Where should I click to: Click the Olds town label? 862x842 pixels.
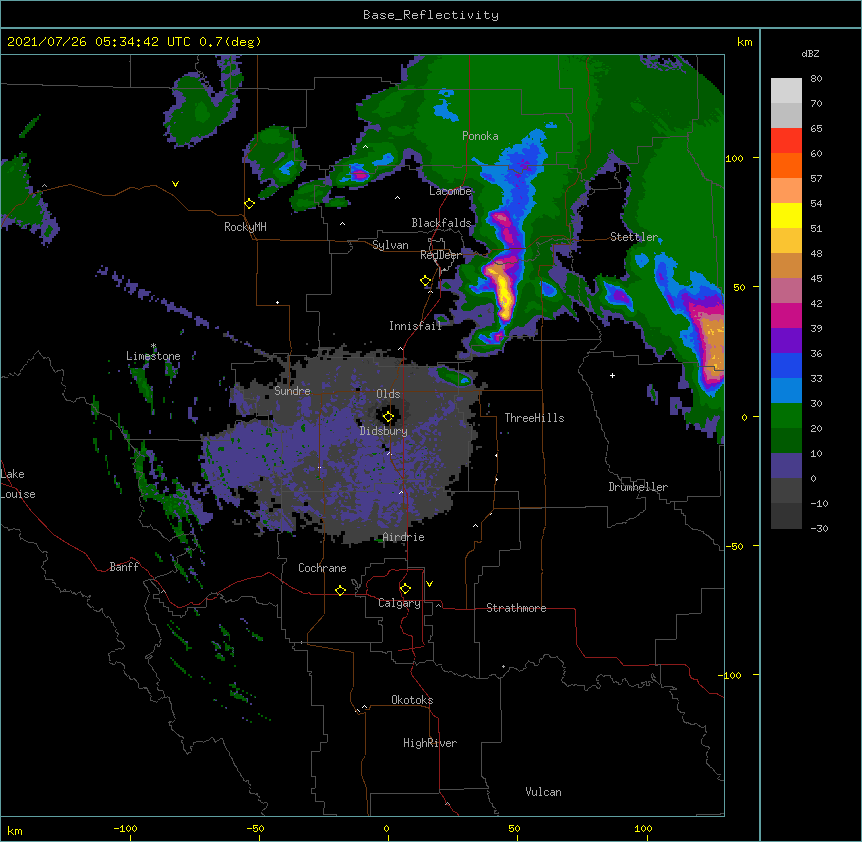coord(388,394)
